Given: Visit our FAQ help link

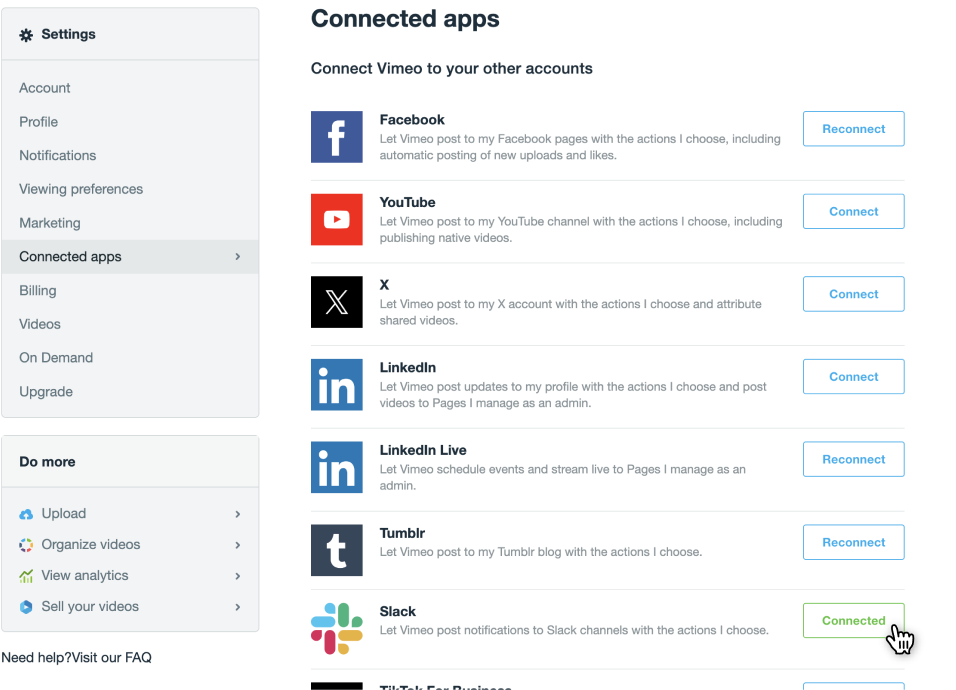Looking at the screenshot, I should pos(111,658).
